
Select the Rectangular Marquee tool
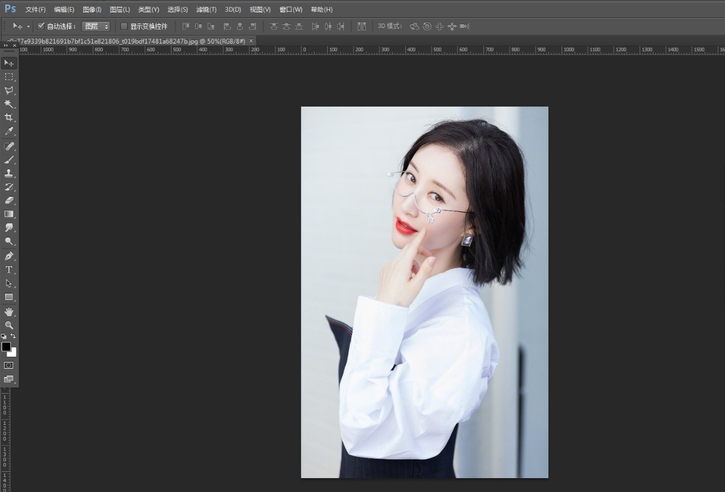[9, 76]
